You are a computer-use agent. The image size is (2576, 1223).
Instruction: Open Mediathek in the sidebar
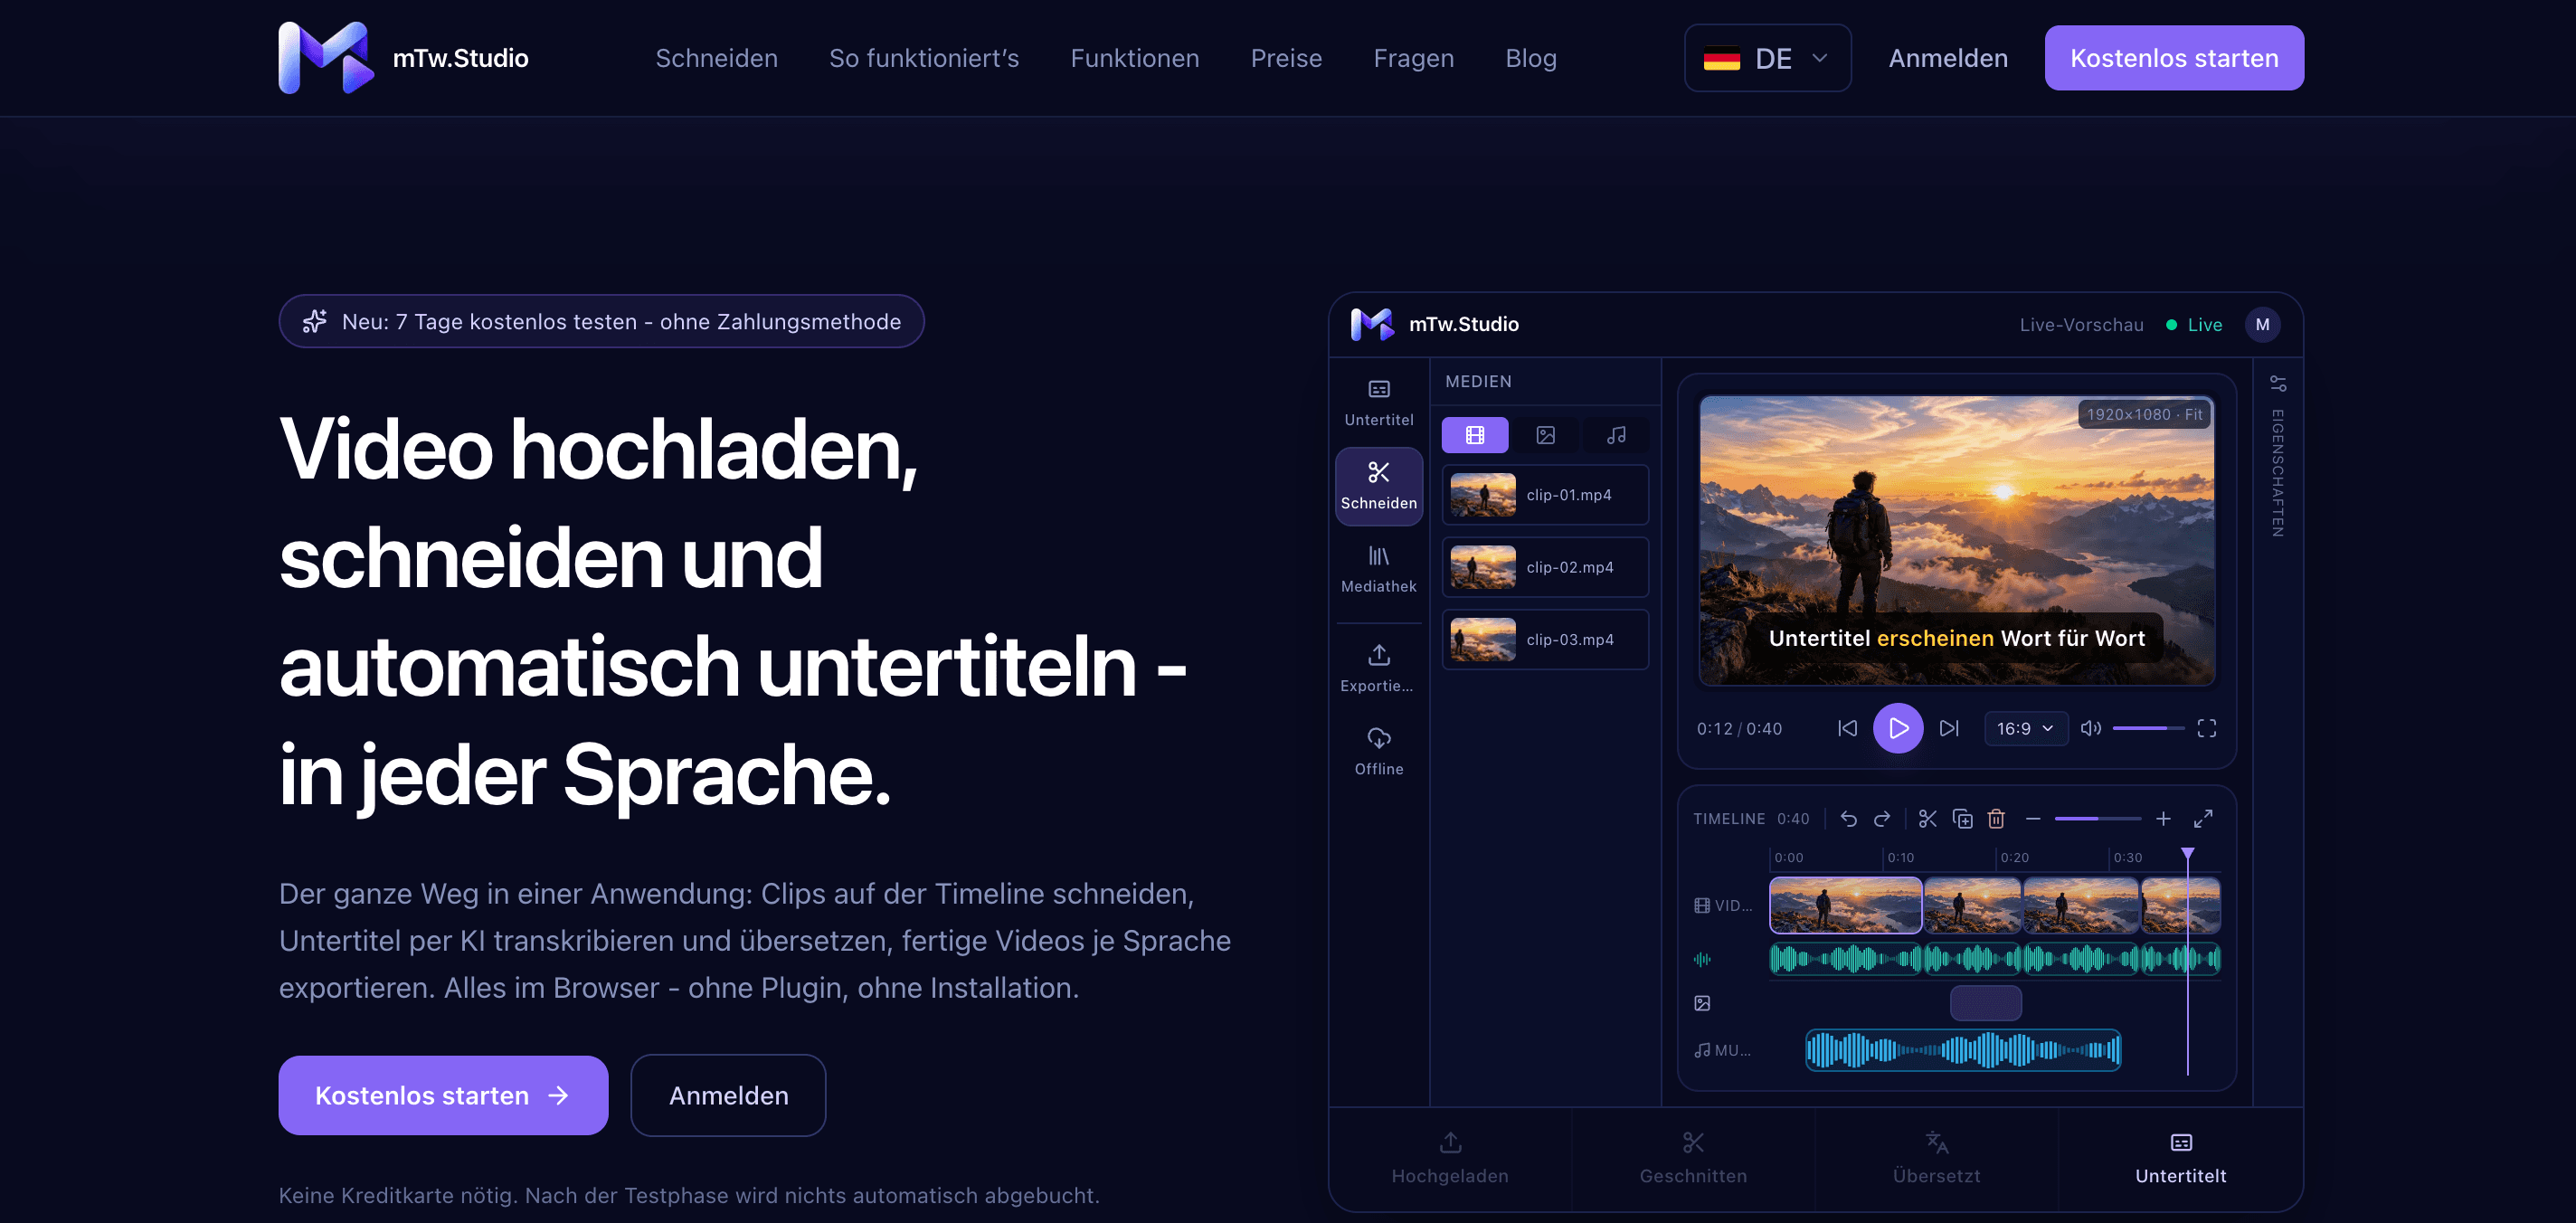tap(1378, 569)
